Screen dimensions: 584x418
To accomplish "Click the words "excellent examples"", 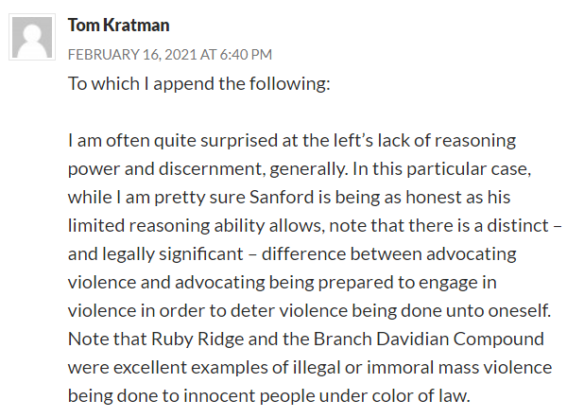I will pyautogui.click(x=190, y=367).
